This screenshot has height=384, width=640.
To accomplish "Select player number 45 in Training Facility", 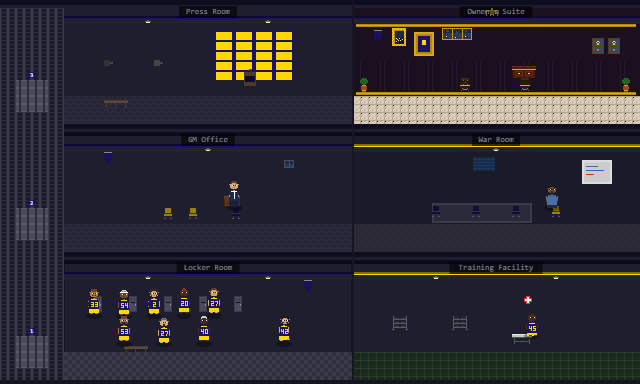I will [x=532, y=325].
